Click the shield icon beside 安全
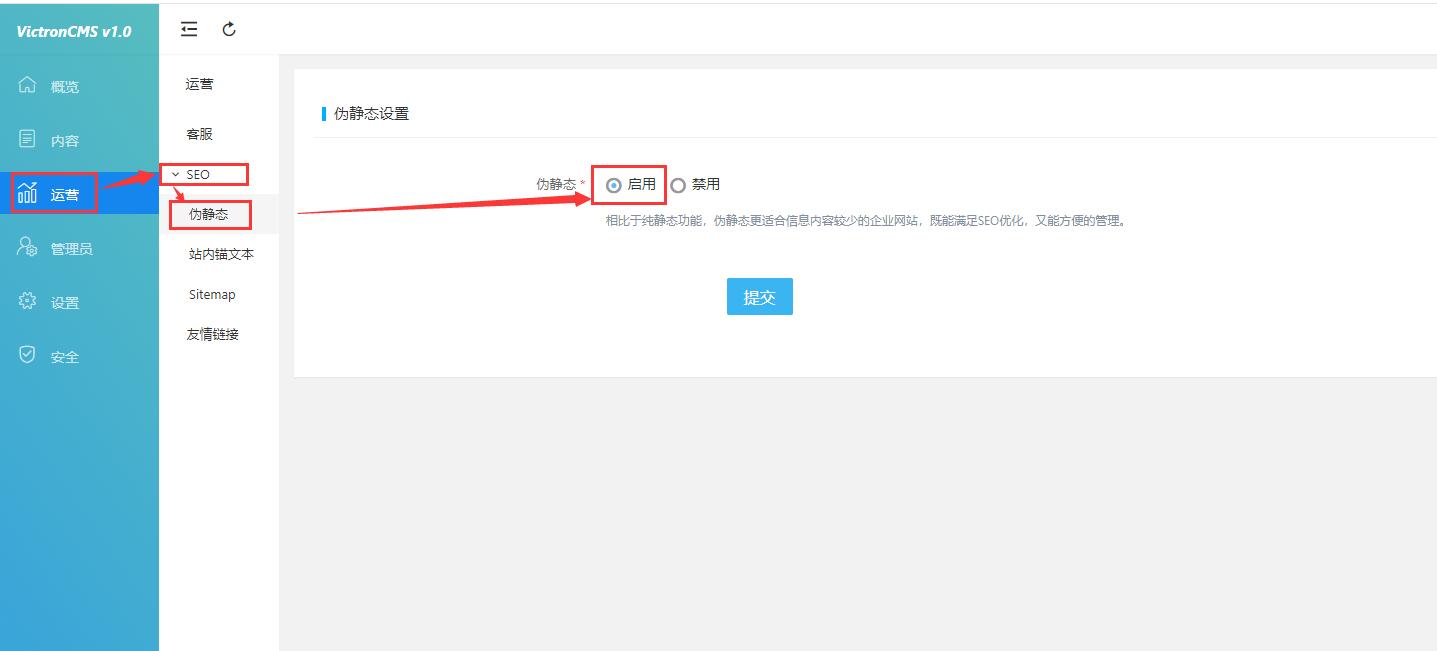1437x651 pixels. (28, 355)
